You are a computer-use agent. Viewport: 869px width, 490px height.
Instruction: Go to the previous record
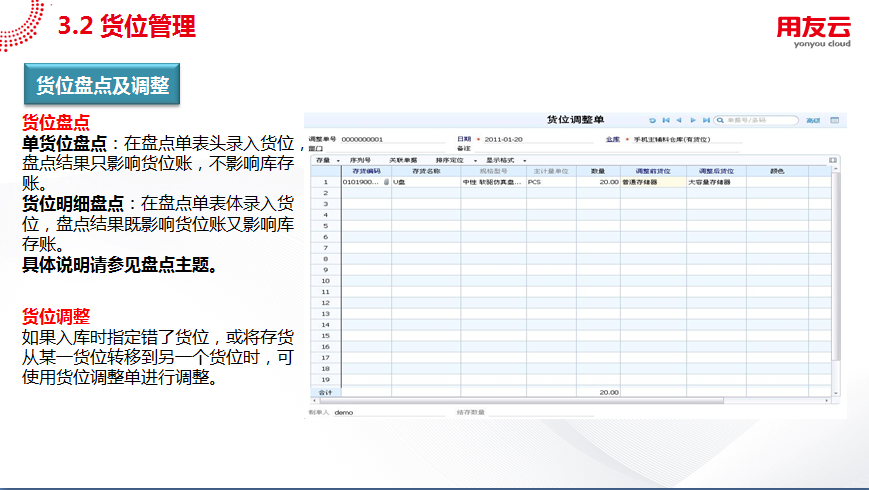point(679,120)
